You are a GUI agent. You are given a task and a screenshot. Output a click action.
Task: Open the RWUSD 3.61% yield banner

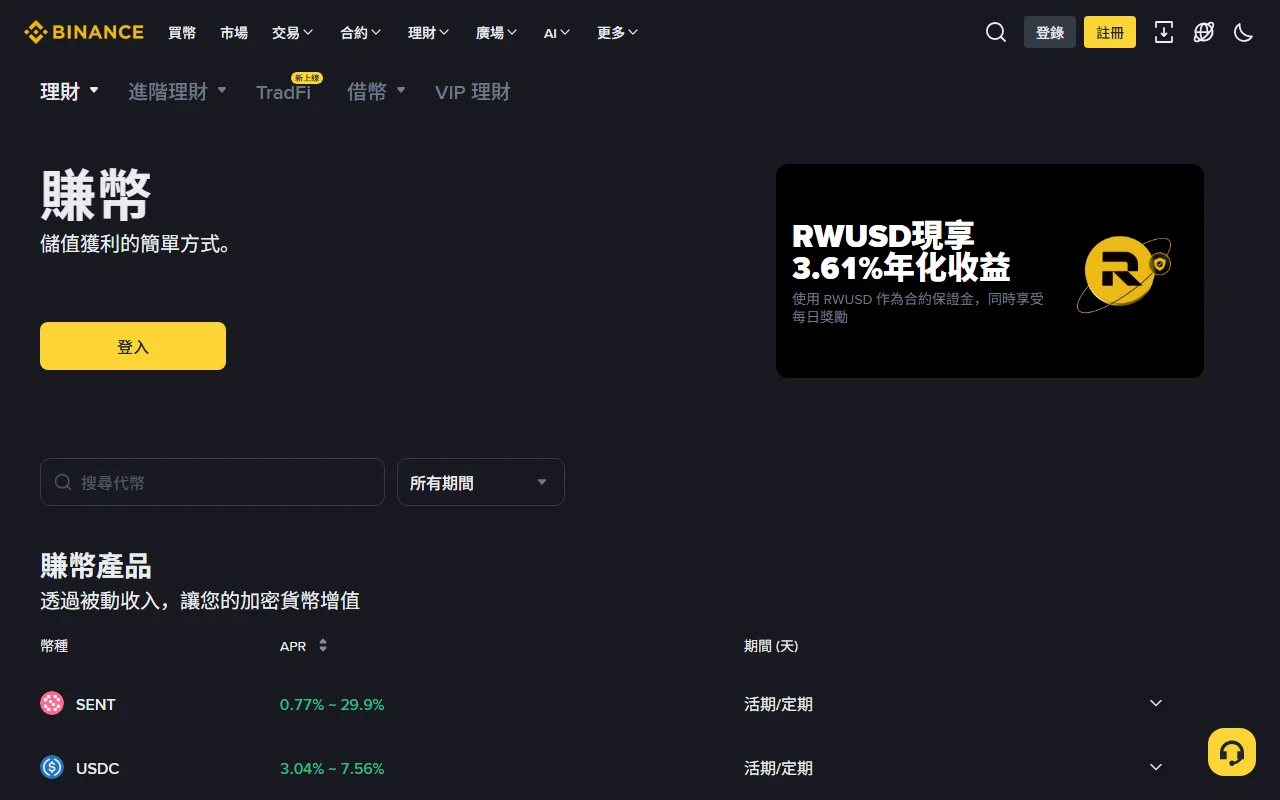click(990, 271)
